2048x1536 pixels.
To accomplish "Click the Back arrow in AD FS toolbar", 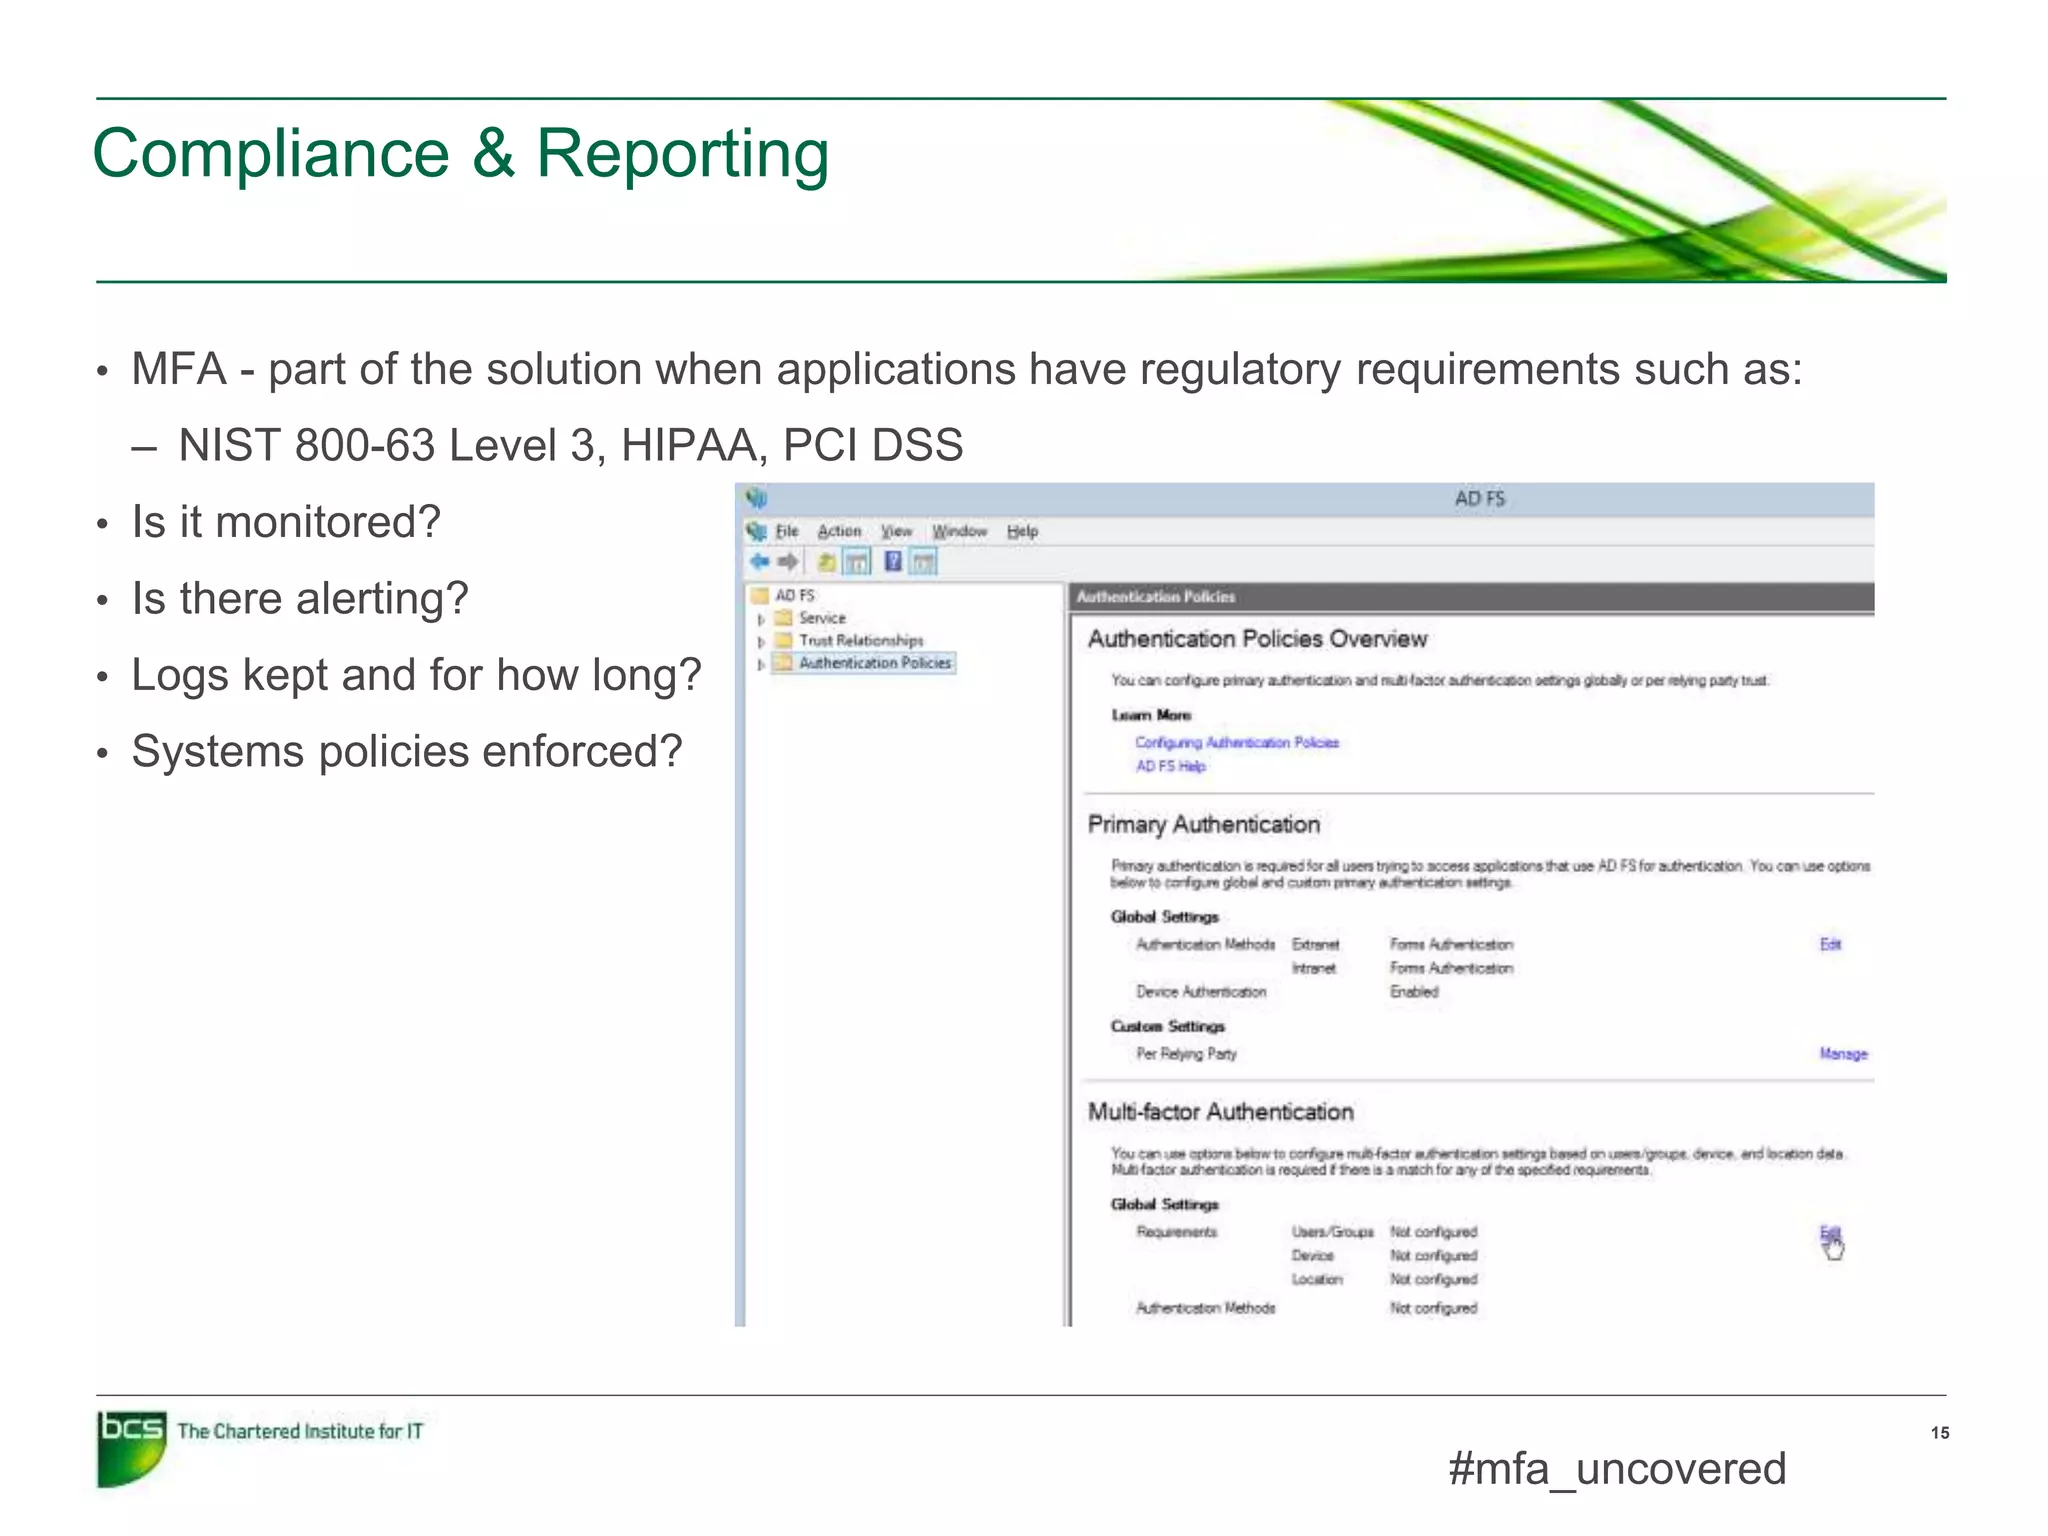I will click(760, 562).
